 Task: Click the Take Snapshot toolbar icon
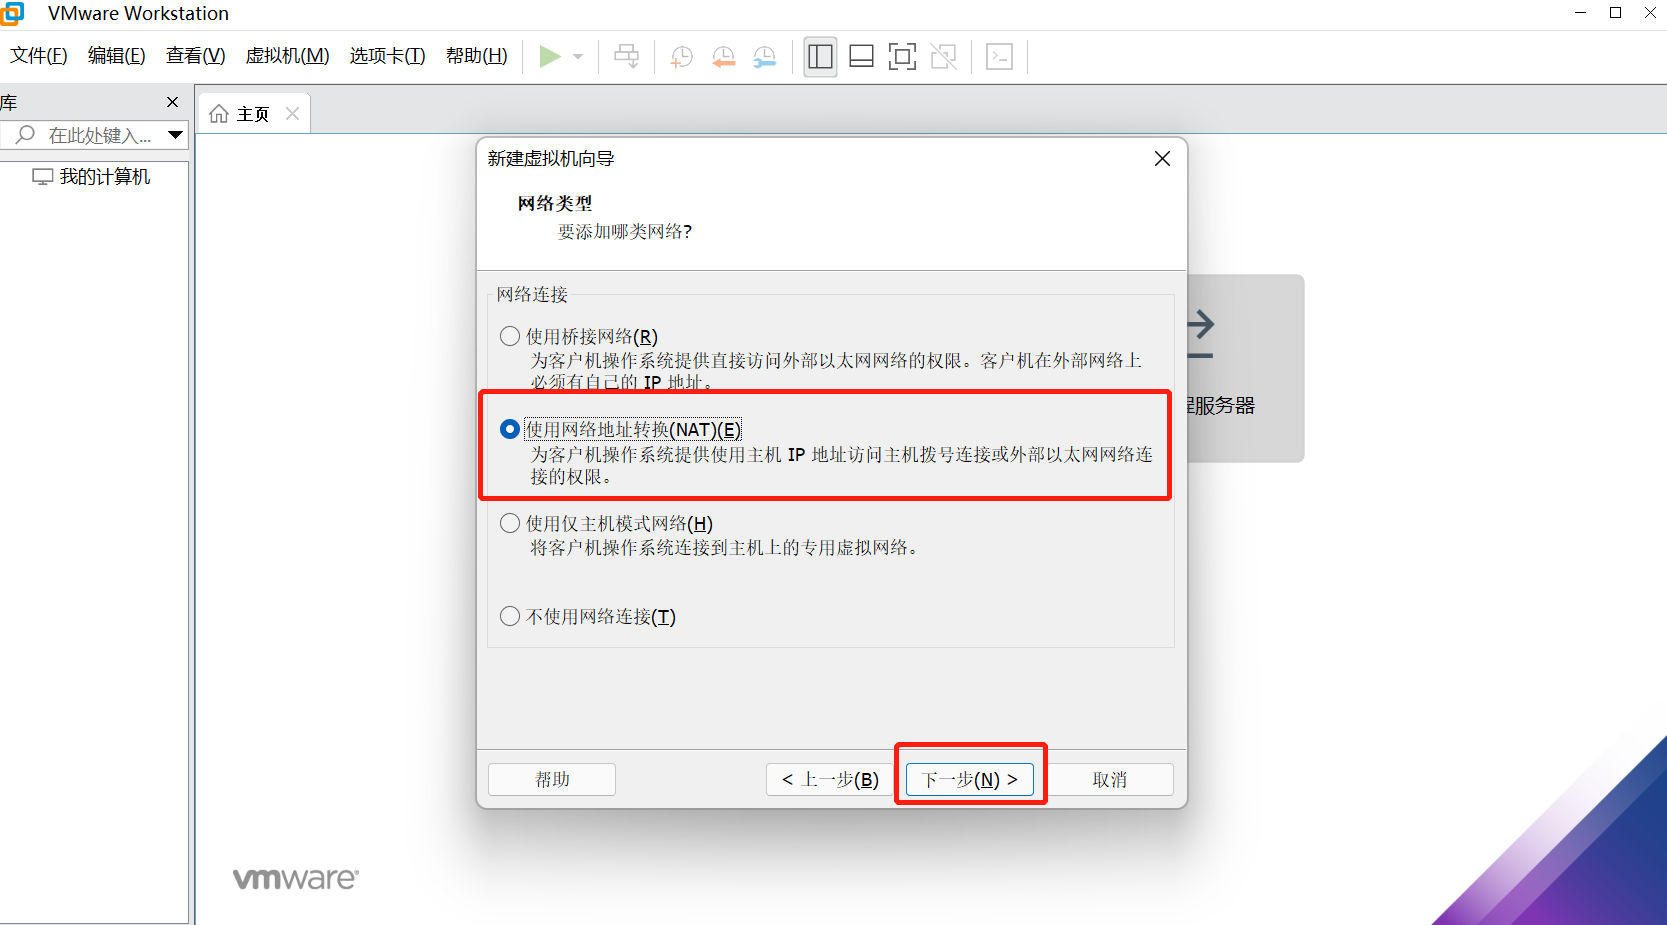(x=682, y=57)
